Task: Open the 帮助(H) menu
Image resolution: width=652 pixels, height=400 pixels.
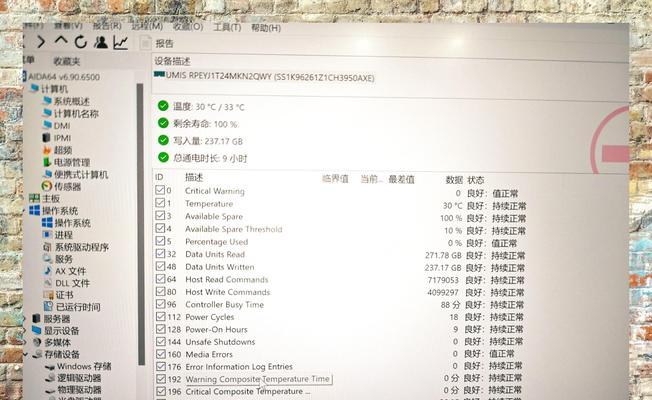Action: pyautogui.click(x=266, y=27)
